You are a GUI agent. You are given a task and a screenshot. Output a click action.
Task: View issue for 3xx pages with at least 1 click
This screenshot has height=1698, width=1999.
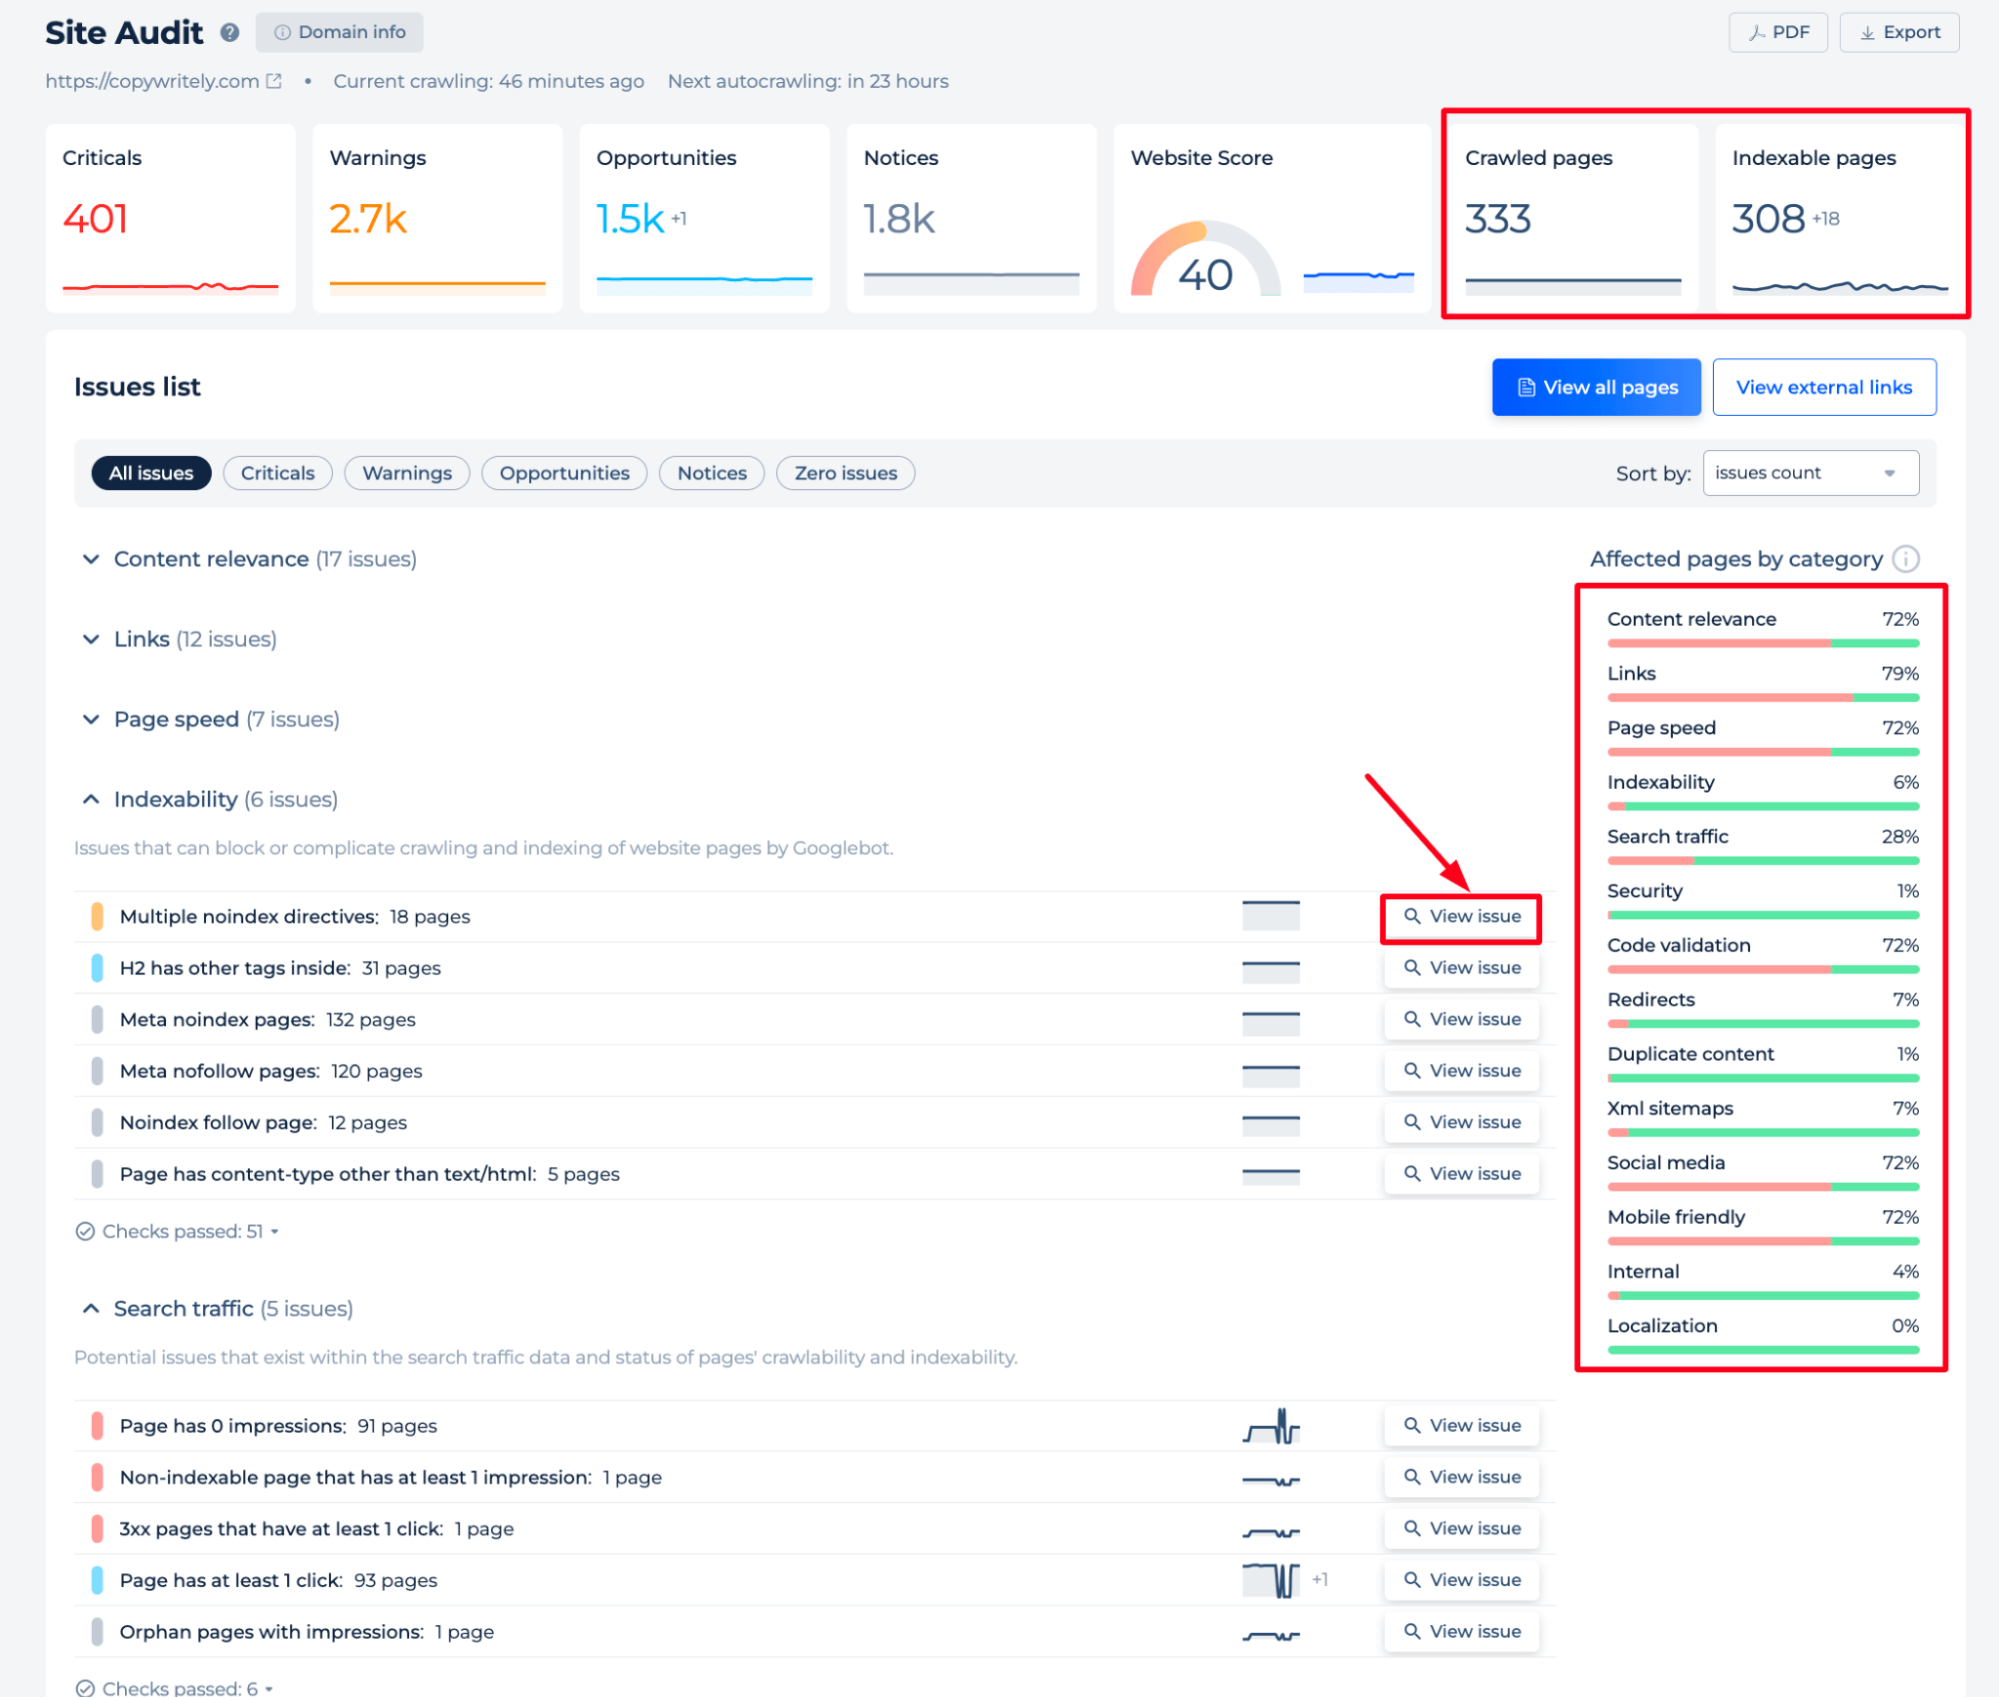coord(1461,1529)
